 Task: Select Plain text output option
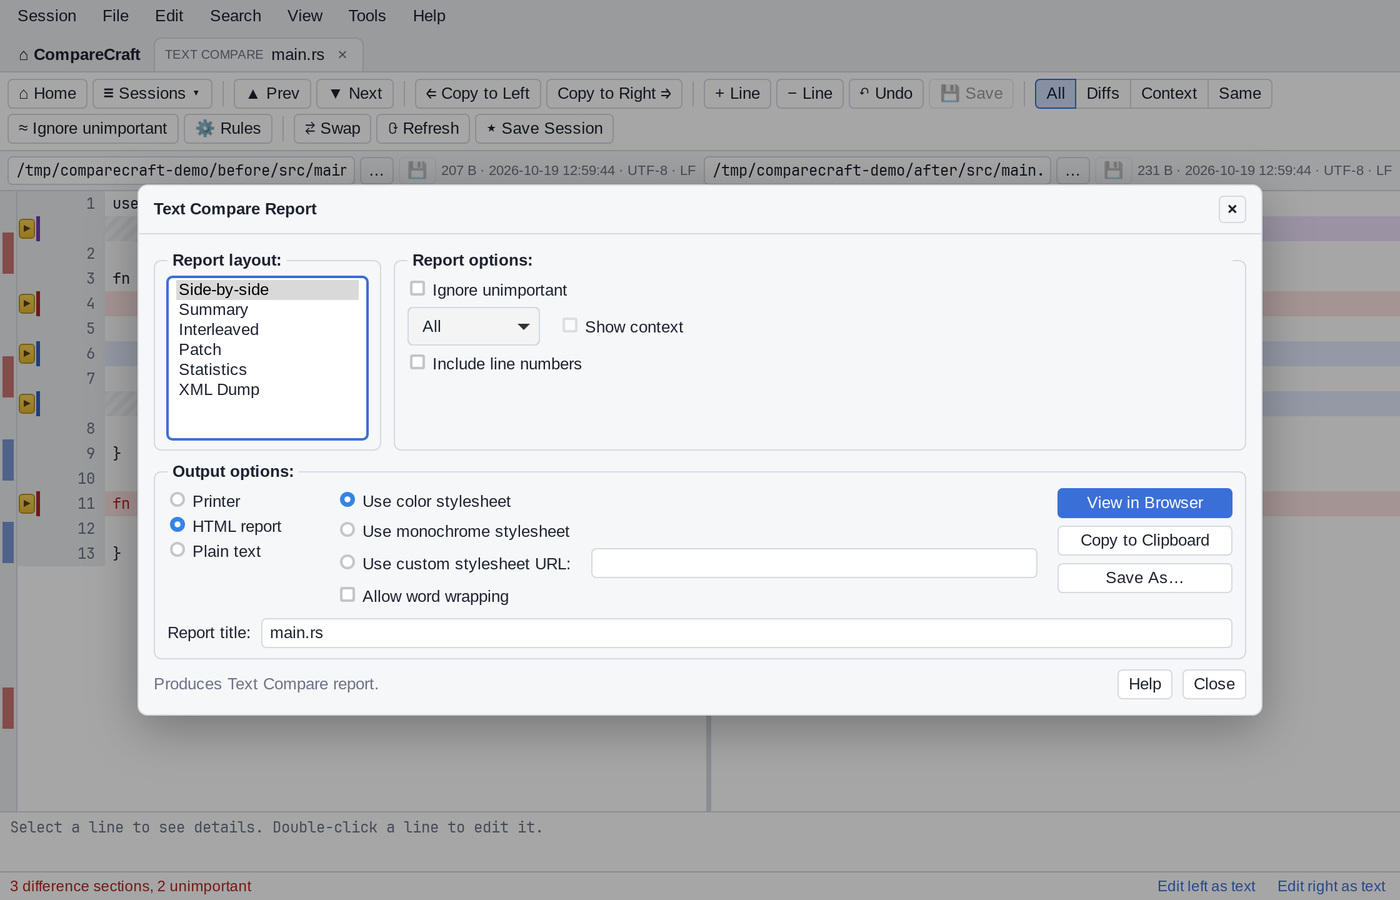click(x=178, y=550)
